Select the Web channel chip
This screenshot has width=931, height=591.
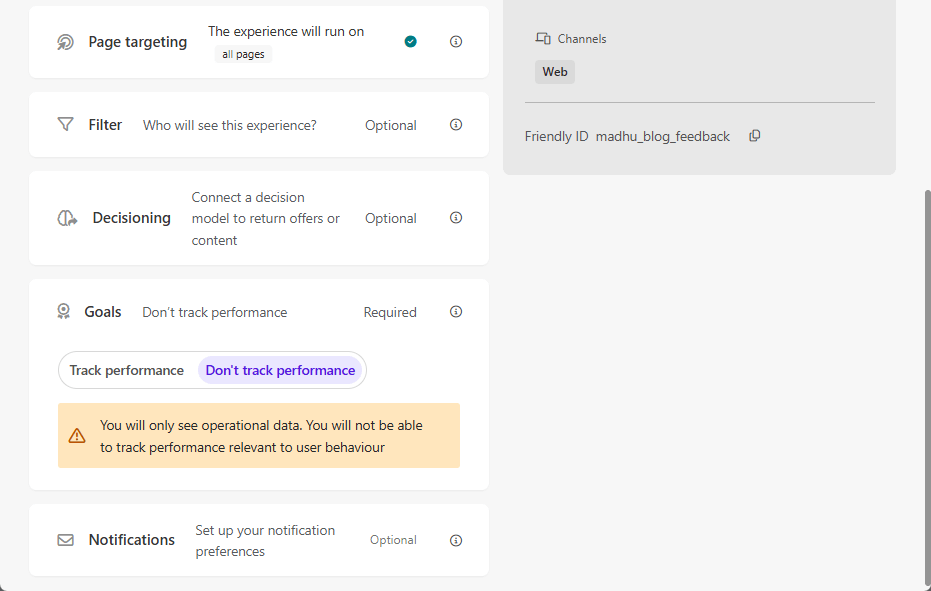(x=554, y=71)
